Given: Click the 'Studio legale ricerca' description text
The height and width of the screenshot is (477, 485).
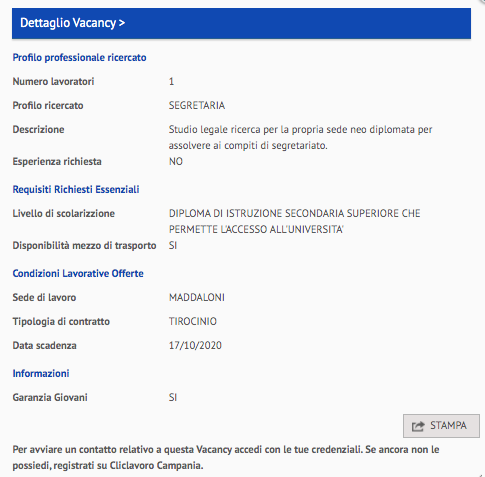Looking at the screenshot, I should coord(300,137).
